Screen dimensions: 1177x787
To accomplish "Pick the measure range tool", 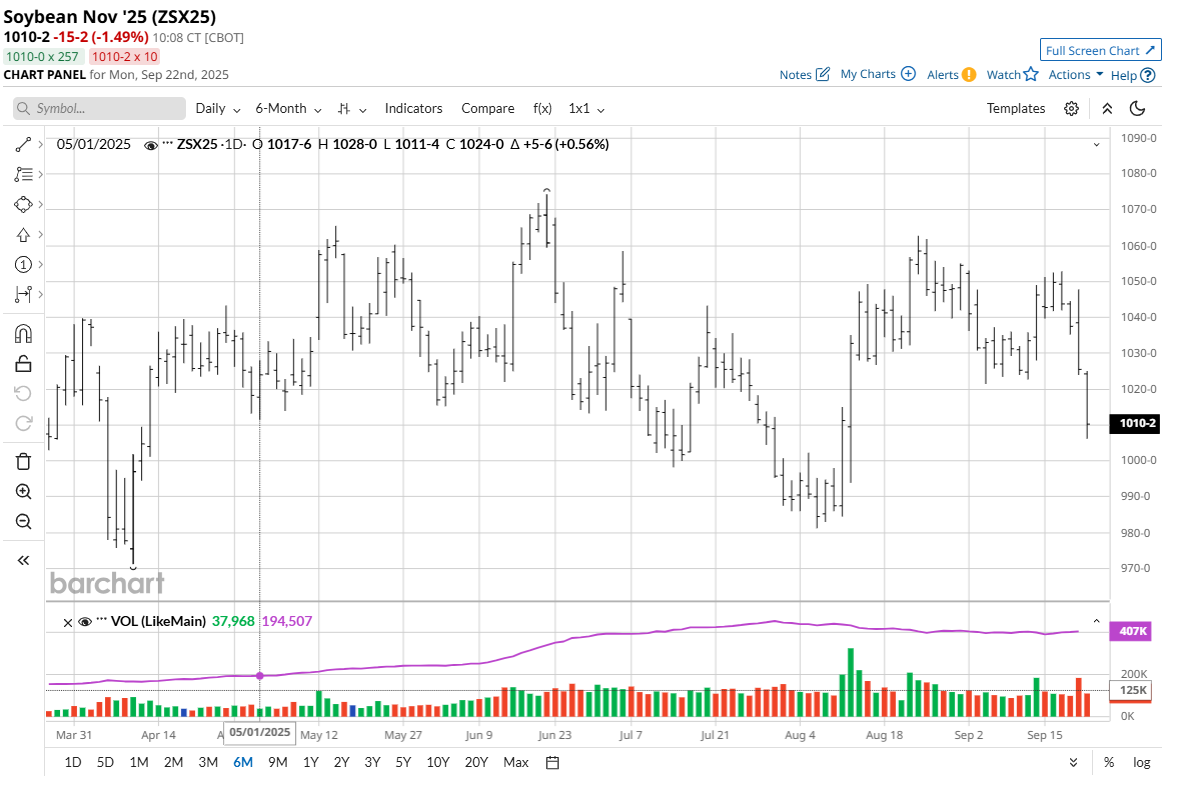I will 23,294.
